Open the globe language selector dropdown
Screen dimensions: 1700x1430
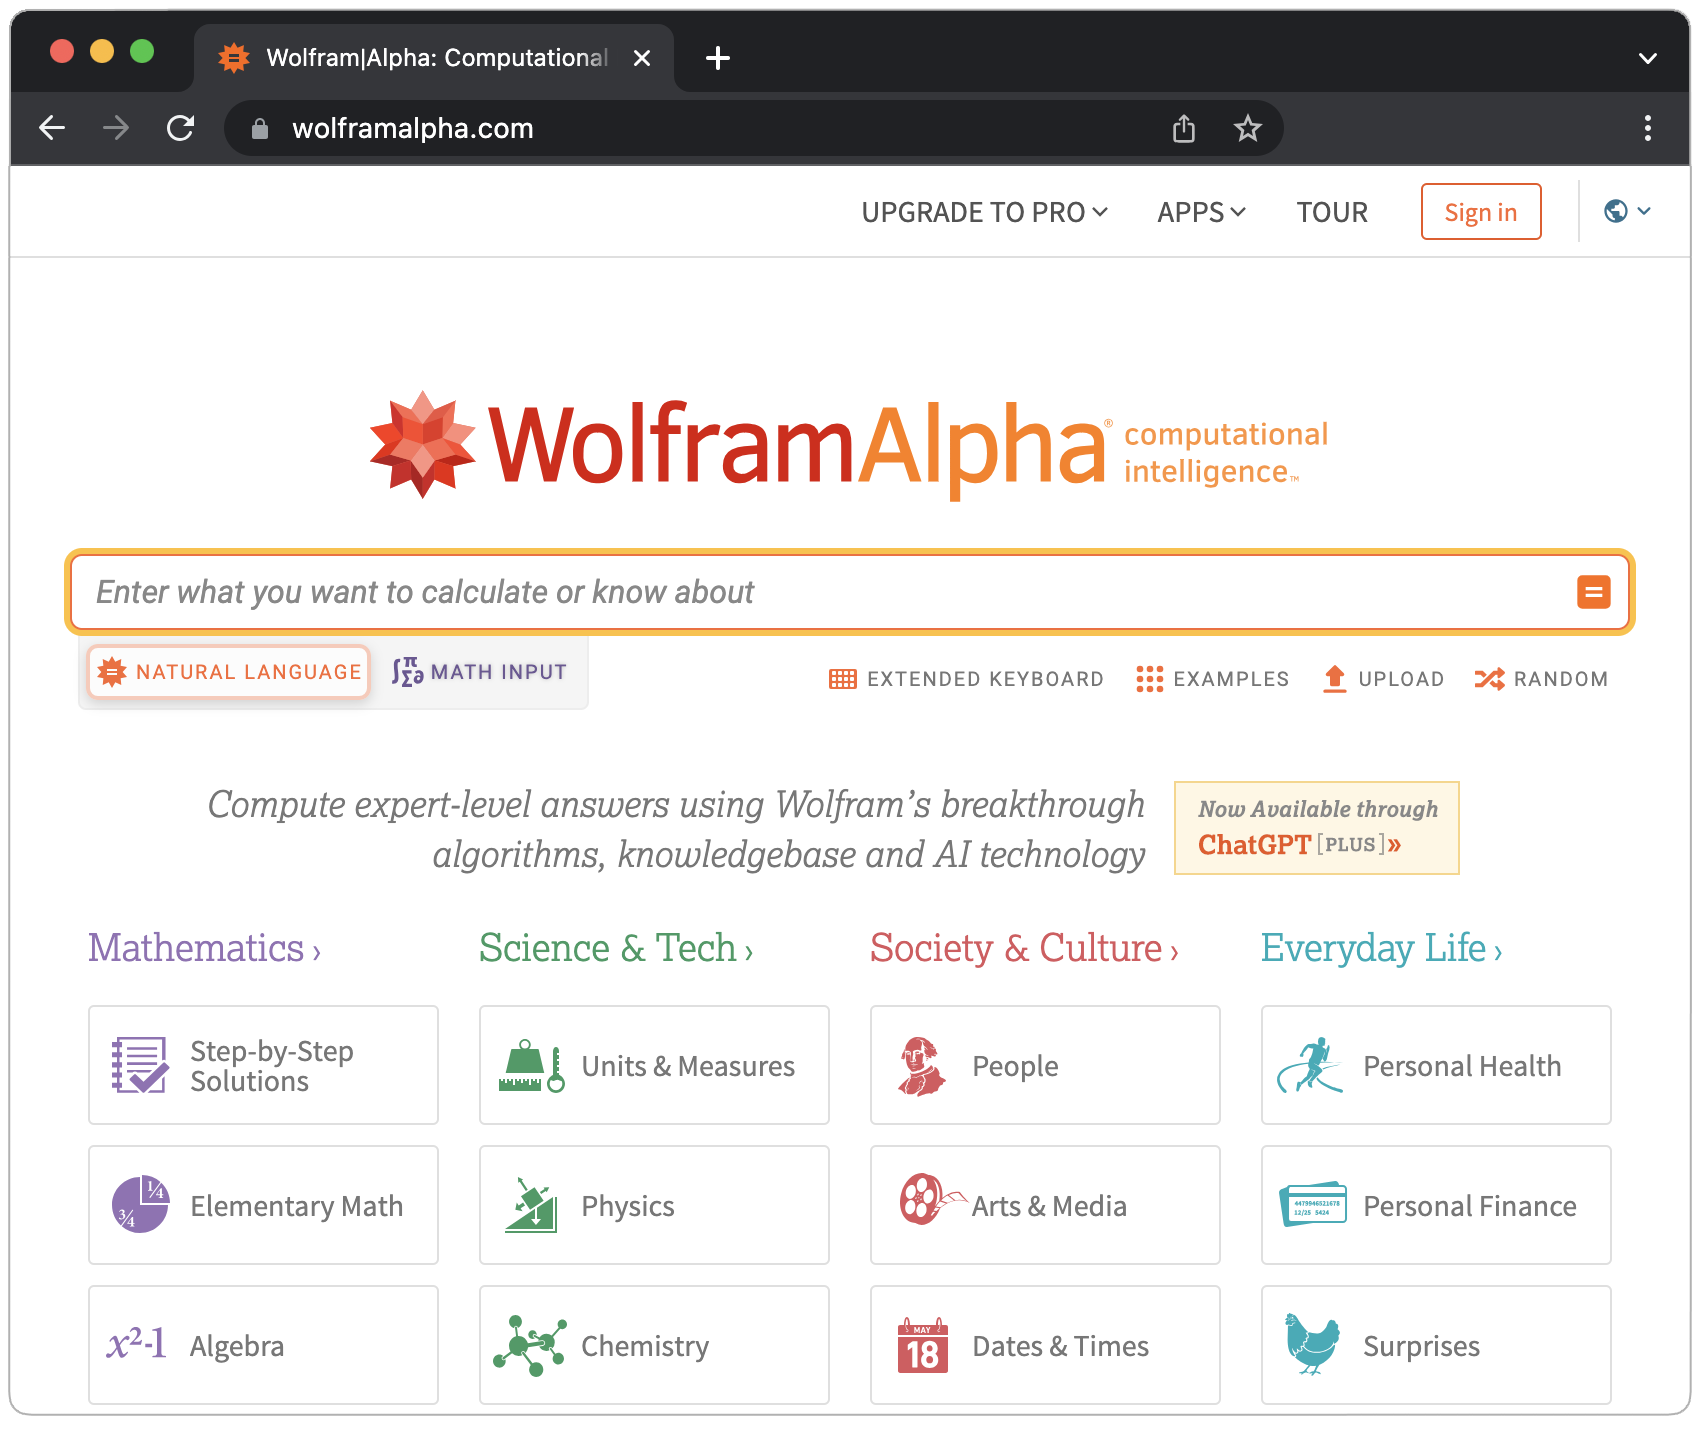[x=1627, y=211]
